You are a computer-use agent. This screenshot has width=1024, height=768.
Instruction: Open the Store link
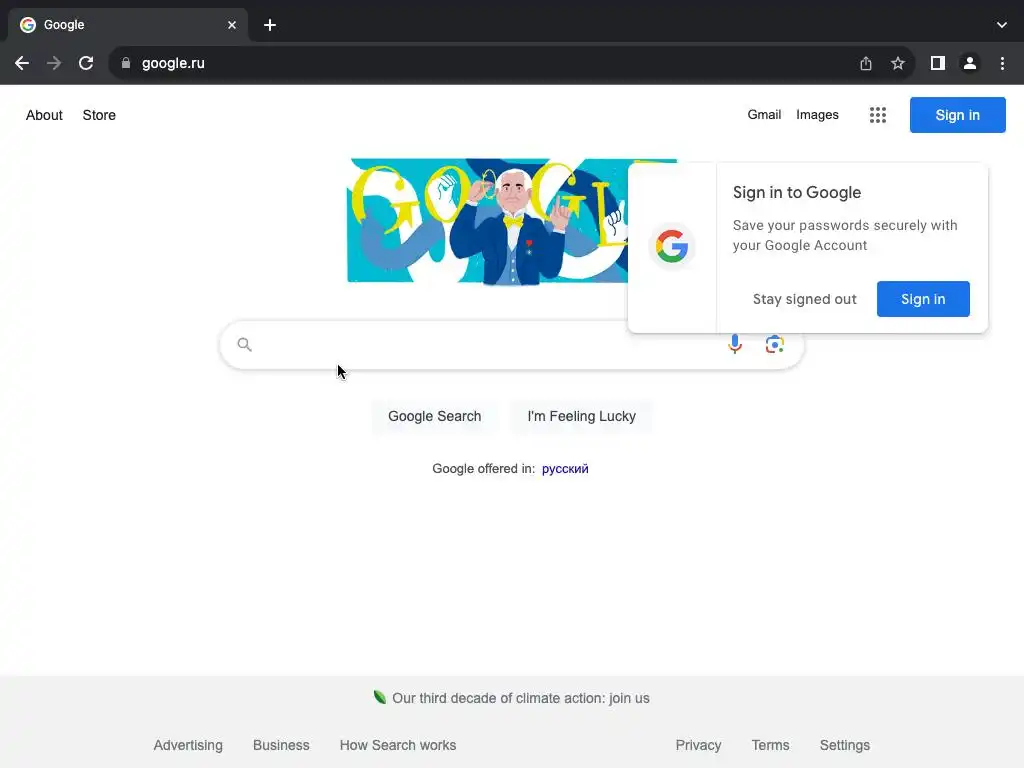tap(99, 115)
